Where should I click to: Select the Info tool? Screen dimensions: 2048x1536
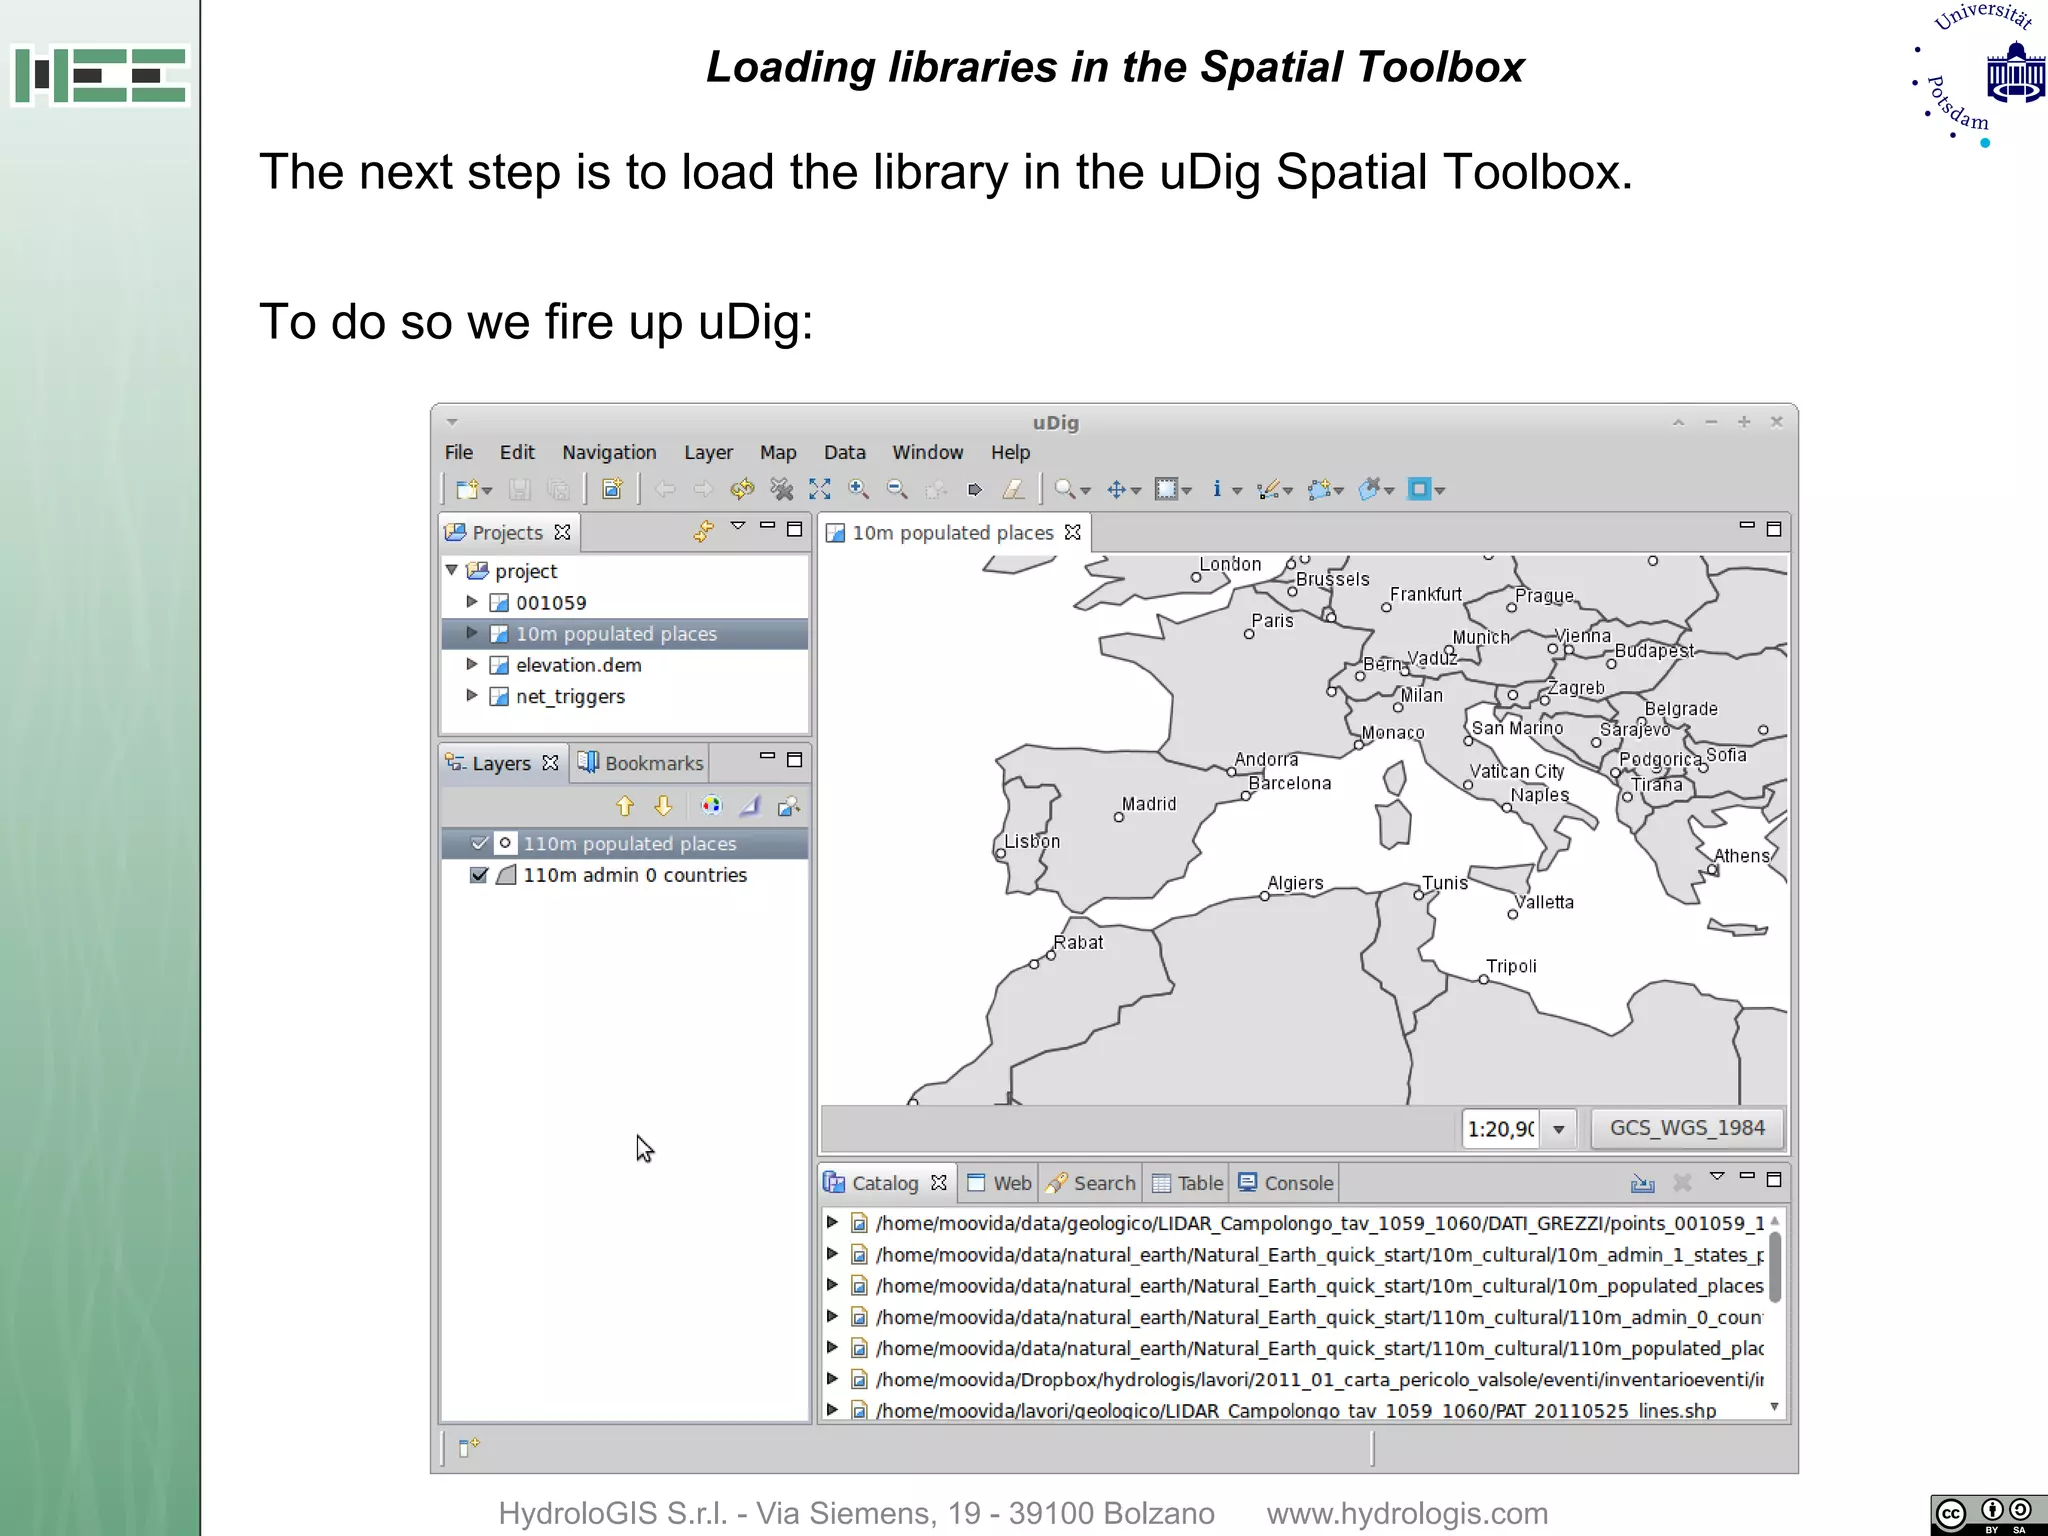[x=1217, y=489]
